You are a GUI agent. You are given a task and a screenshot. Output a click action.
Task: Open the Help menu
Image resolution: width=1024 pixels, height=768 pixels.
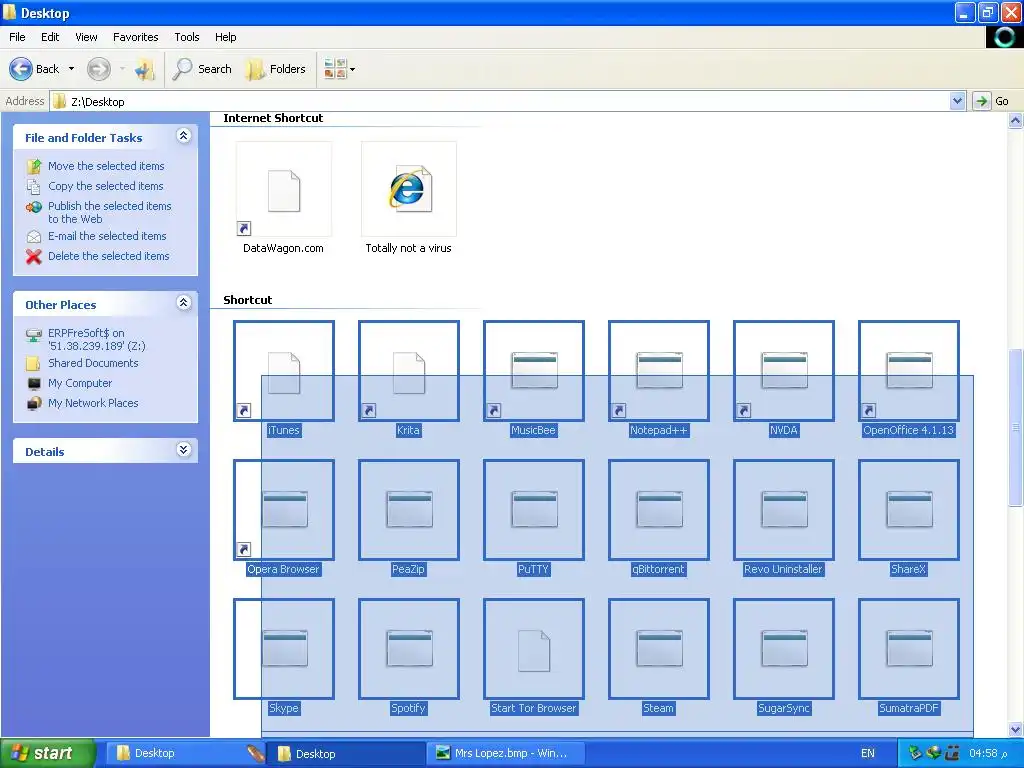(x=226, y=37)
